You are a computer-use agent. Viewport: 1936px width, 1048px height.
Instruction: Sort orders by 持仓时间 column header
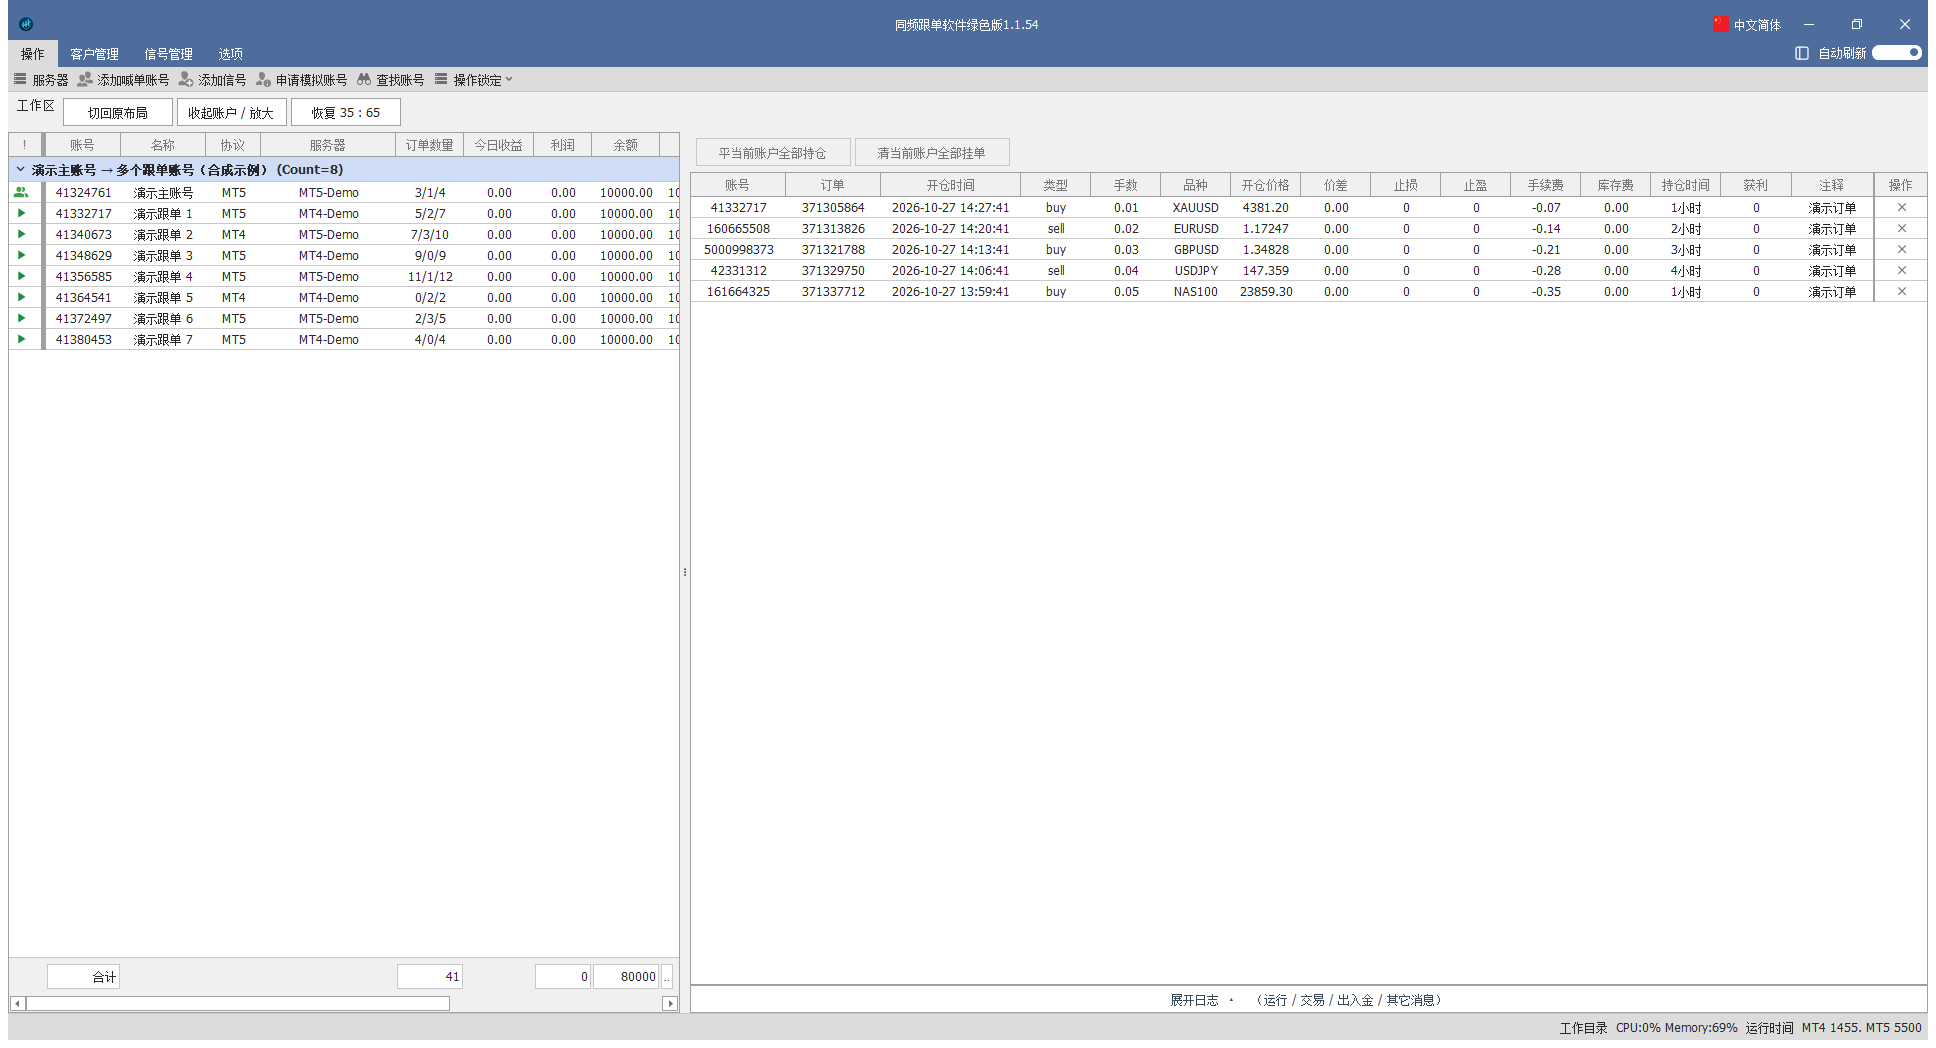point(1685,185)
